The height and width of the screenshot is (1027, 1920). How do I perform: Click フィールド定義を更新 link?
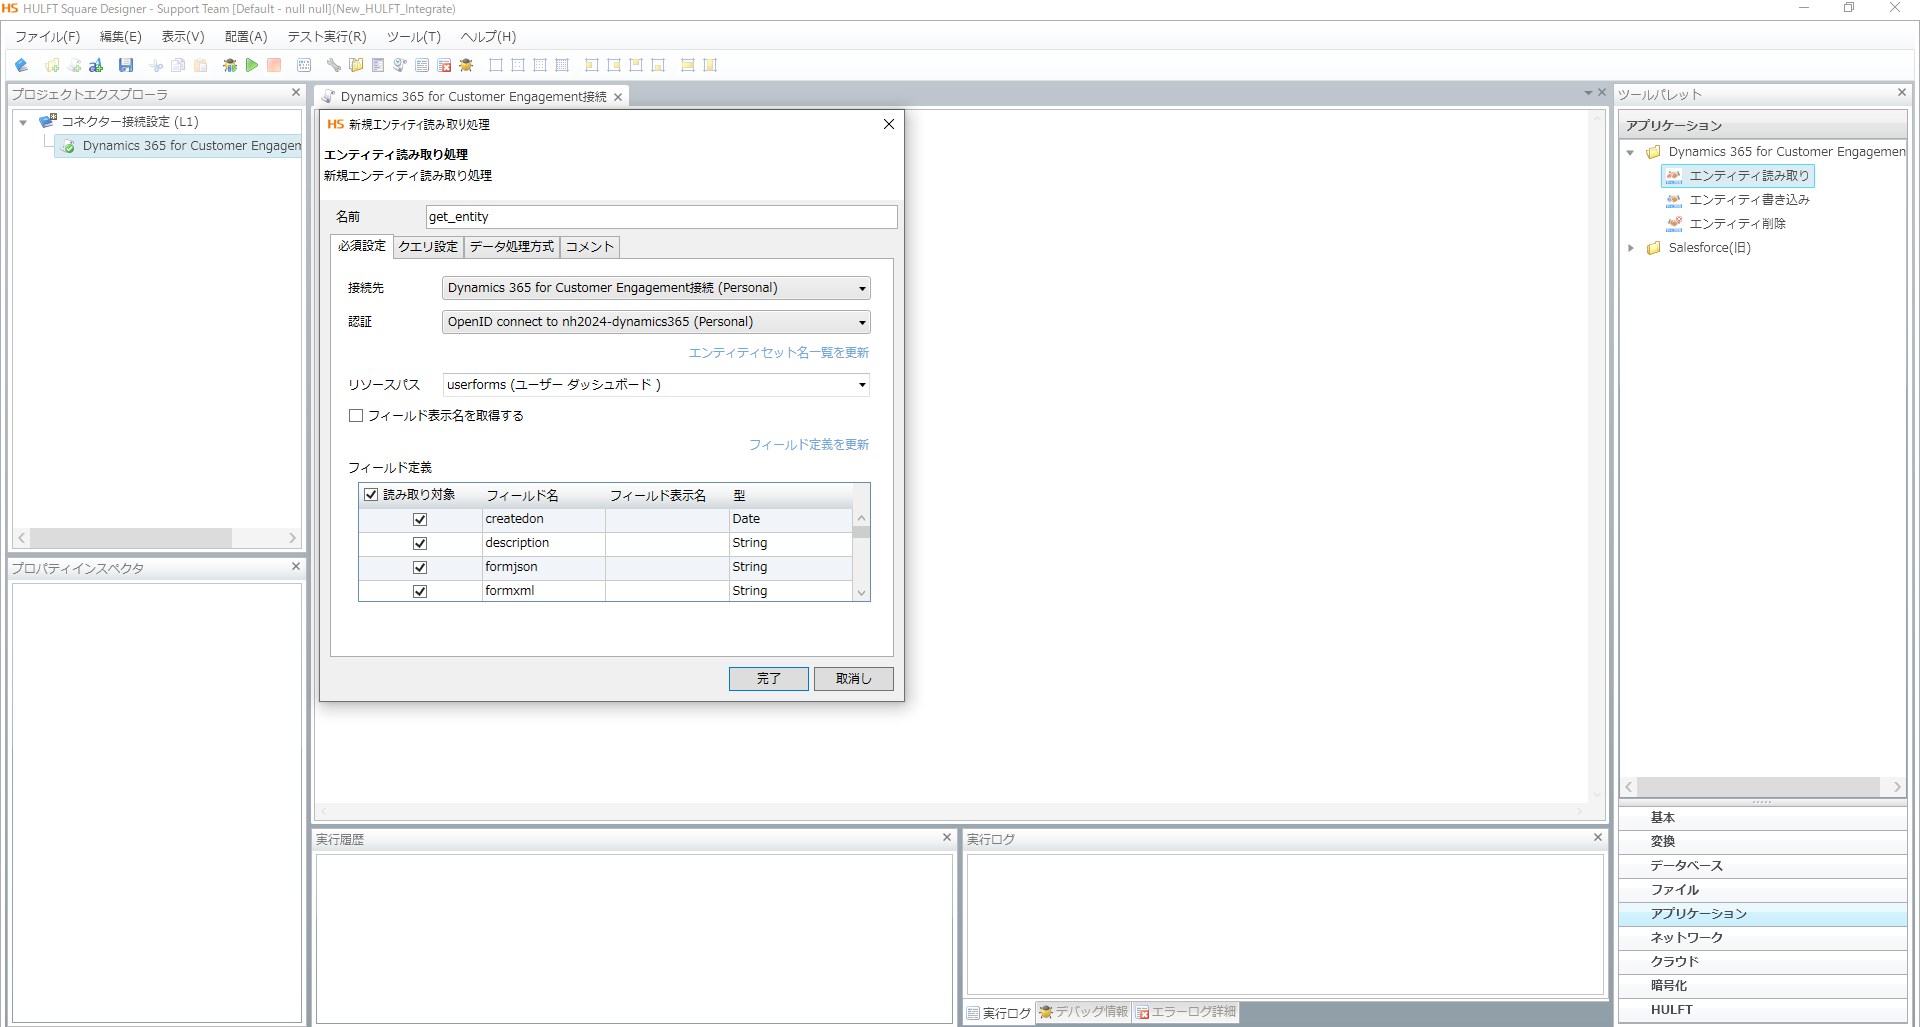[x=809, y=445]
